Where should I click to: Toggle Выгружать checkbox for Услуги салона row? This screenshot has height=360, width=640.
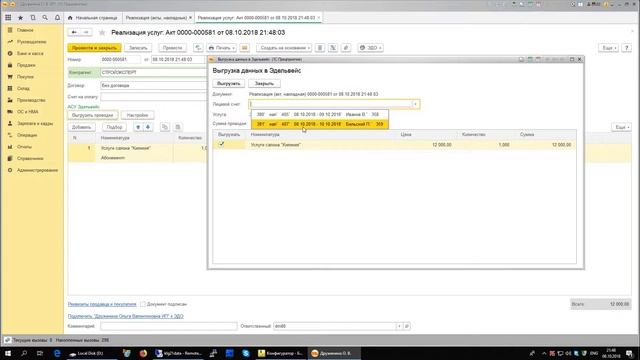point(221,144)
